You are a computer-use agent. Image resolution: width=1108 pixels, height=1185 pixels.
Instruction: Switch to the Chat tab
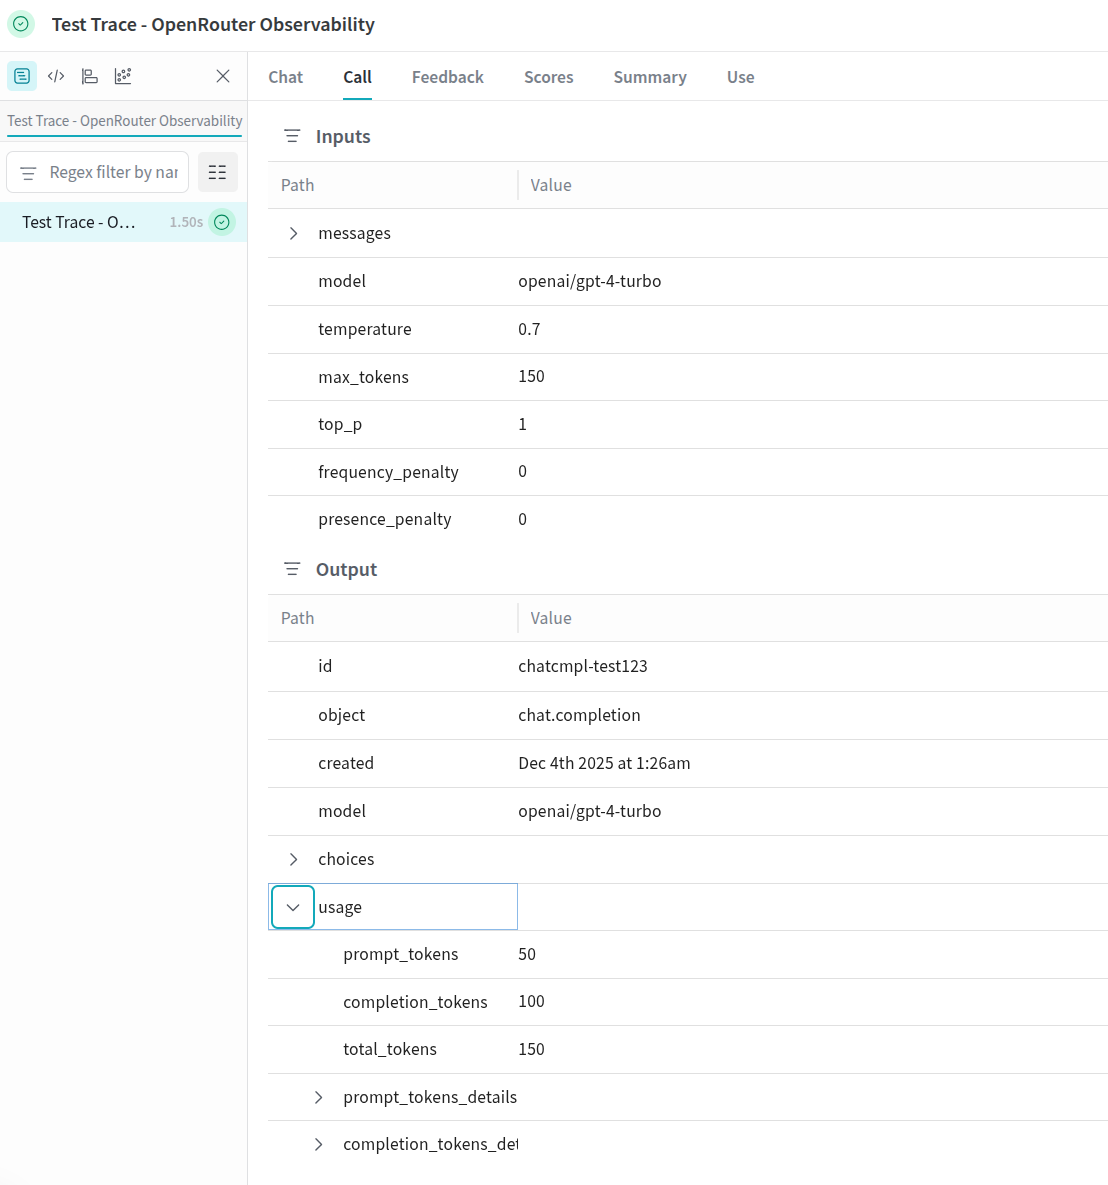pyautogui.click(x=285, y=77)
